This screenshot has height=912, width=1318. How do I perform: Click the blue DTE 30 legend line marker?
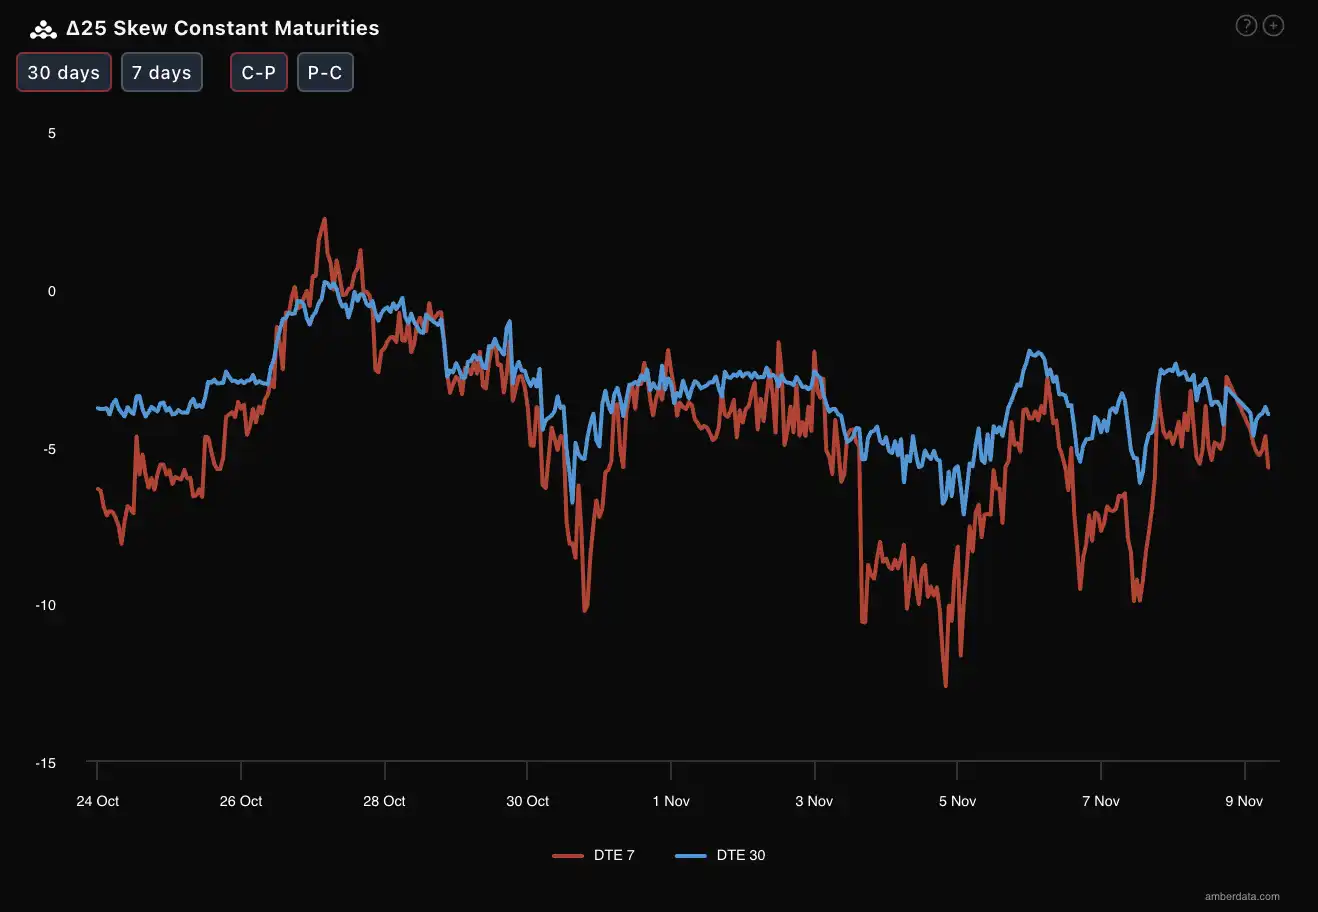[x=691, y=855]
